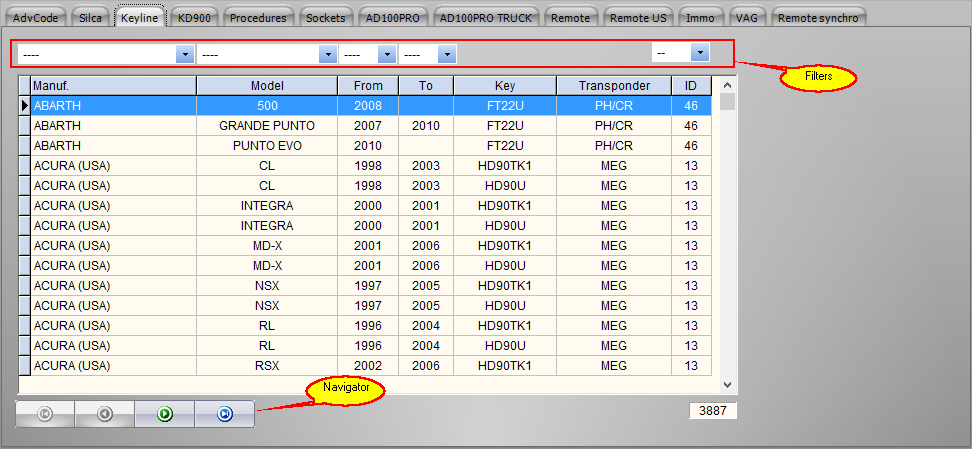The width and height of the screenshot is (972, 449).
Task: Click the PH/CR cell in PUNTO EVO row
Action: 614,146
